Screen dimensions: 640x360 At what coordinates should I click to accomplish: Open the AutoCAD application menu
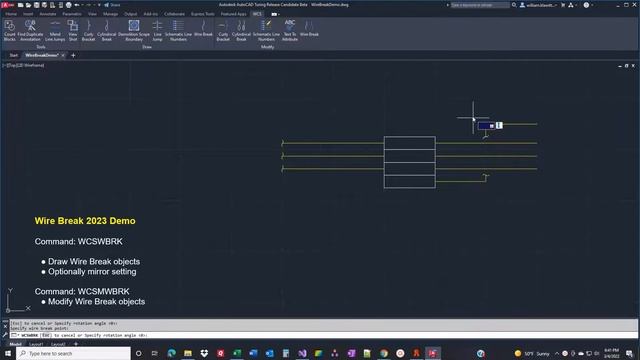[7, 5]
